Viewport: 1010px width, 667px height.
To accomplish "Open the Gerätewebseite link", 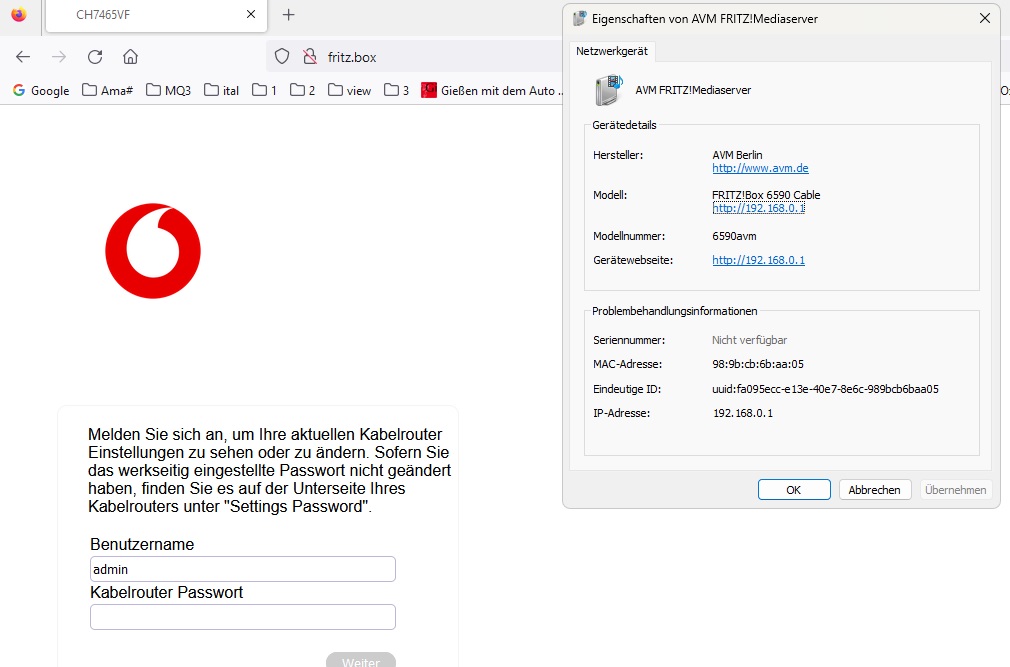I will click(x=758, y=260).
